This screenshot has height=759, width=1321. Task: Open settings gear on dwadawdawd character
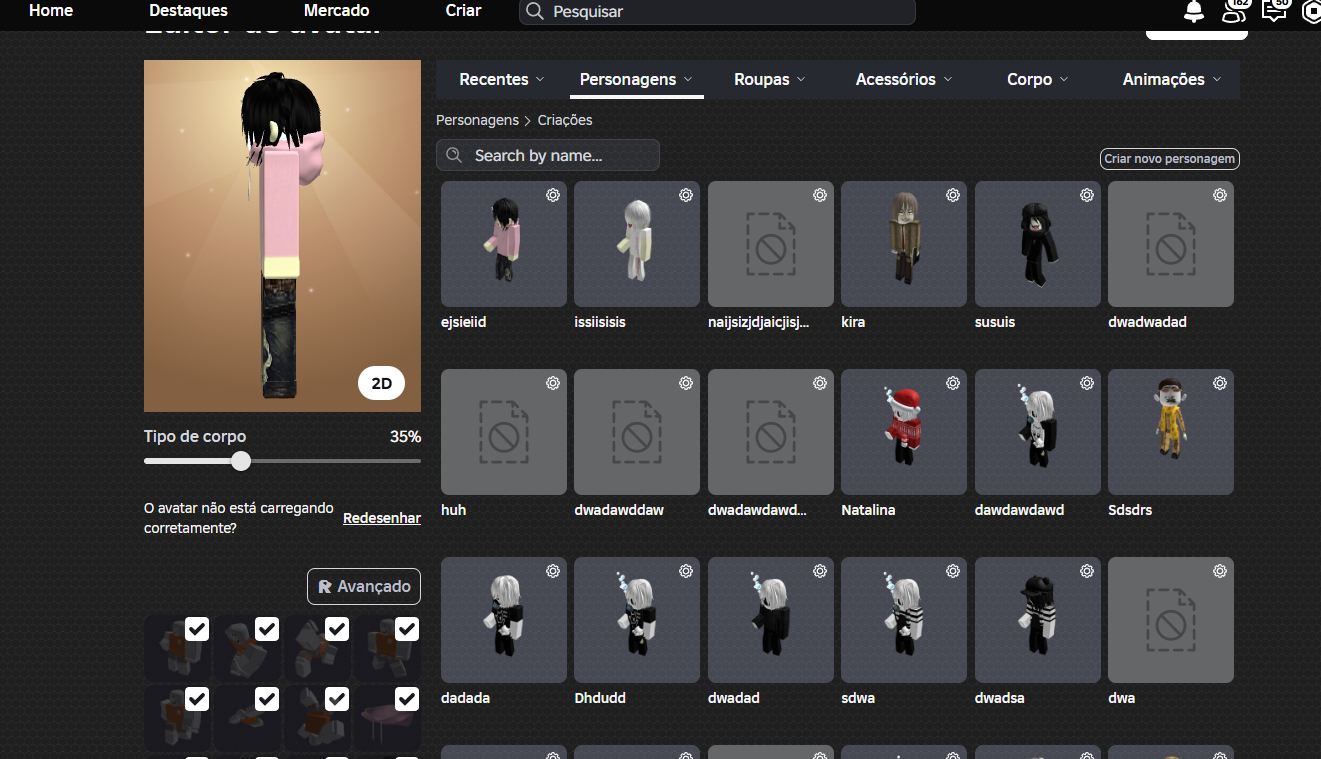(820, 383)
